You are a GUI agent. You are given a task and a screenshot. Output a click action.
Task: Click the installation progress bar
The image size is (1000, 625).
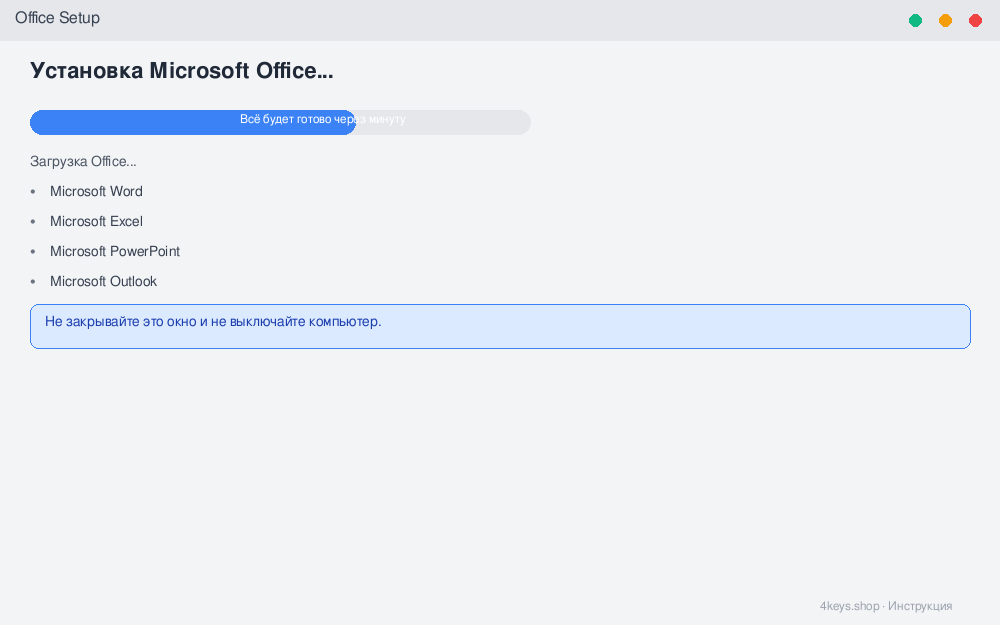[x=280, y=122]
